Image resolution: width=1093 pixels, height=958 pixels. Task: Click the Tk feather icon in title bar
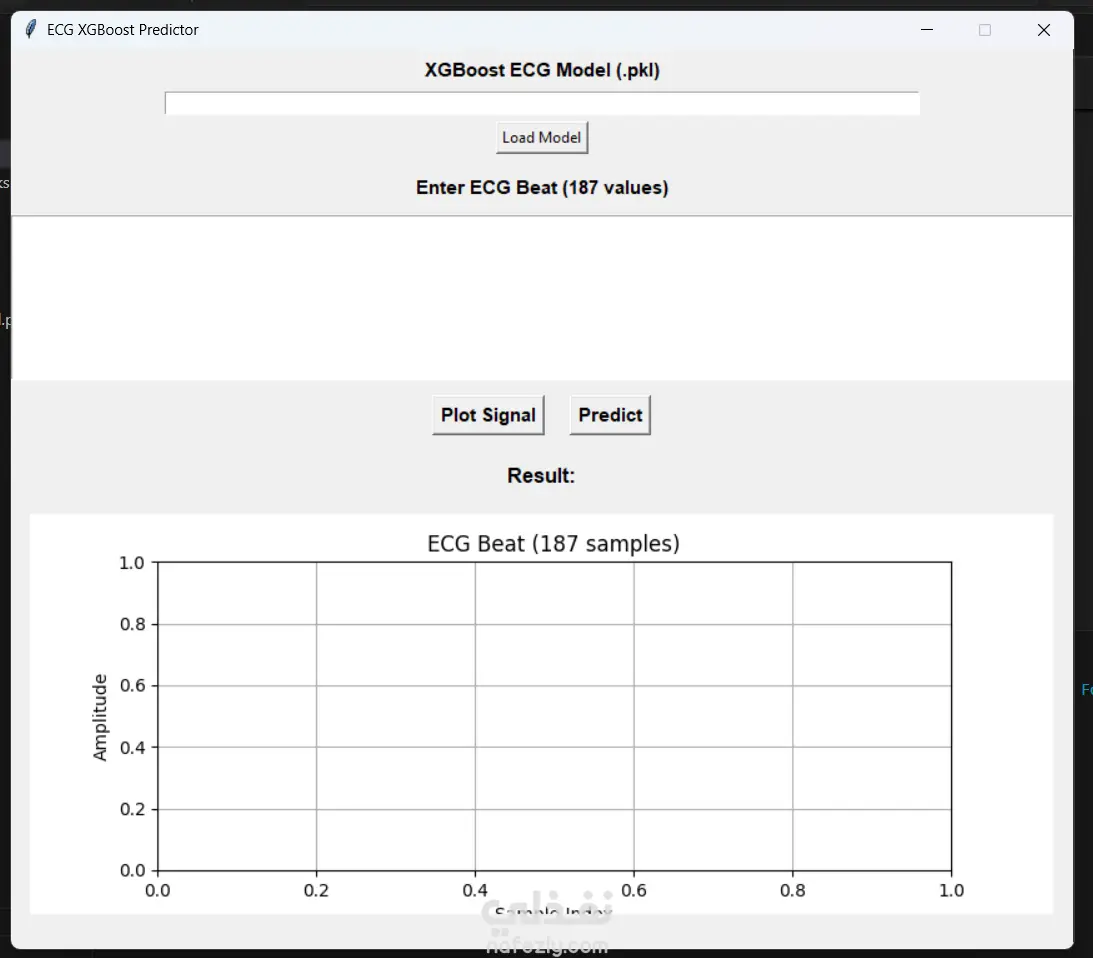coord(30,29)
